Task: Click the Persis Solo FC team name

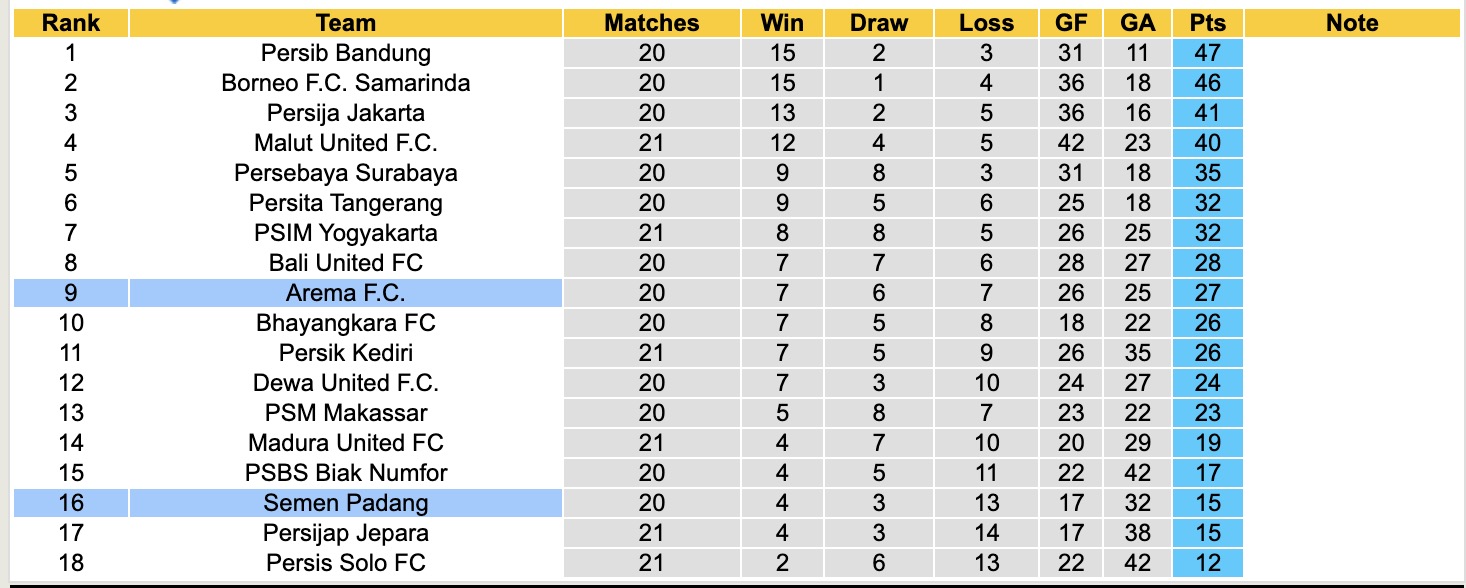Action: click(345, 563)
